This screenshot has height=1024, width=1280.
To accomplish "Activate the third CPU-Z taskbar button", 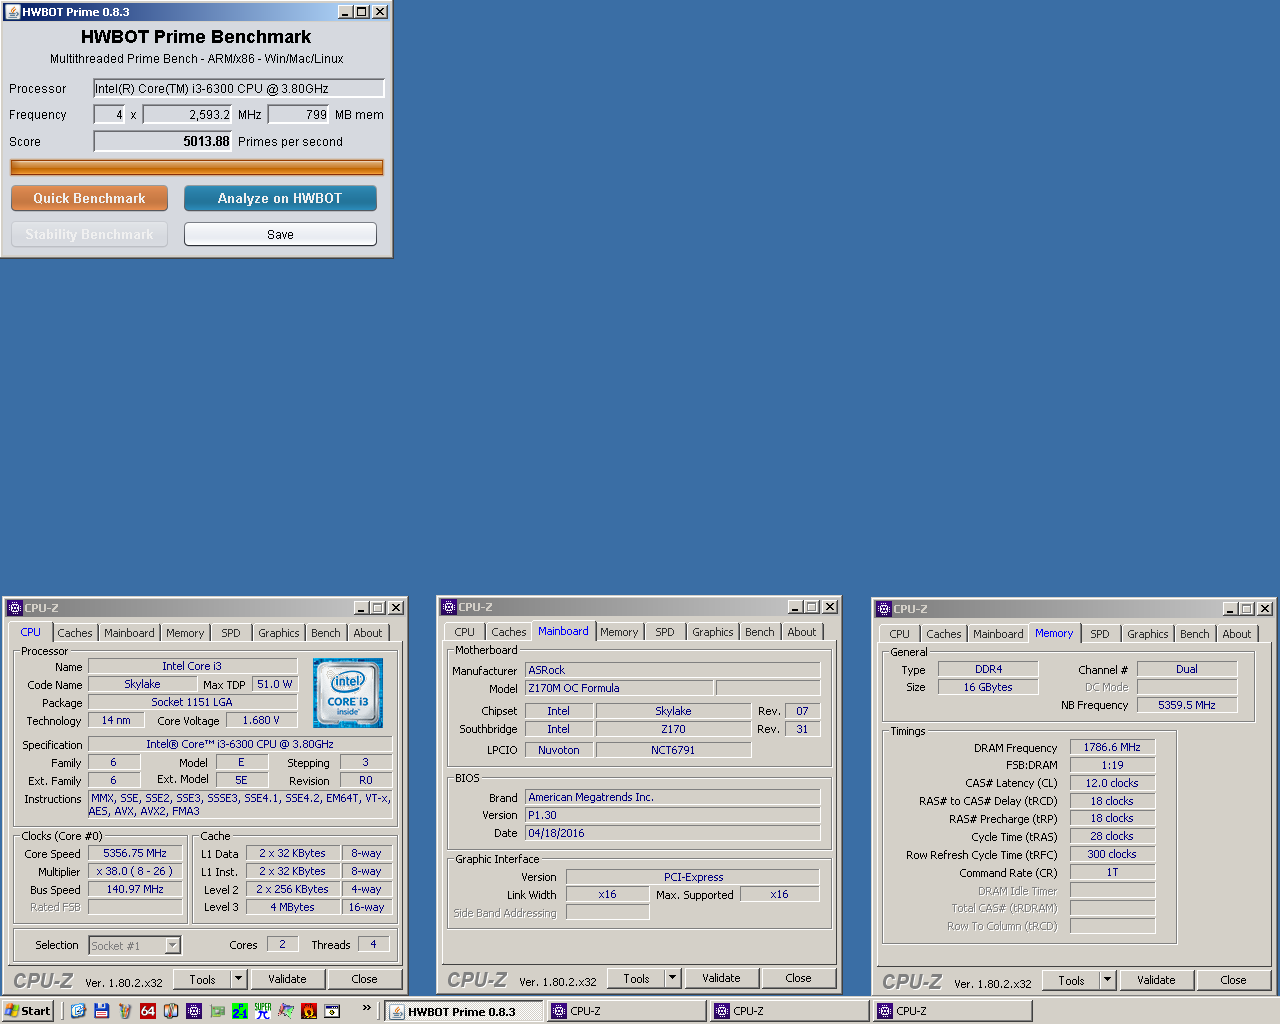I will 953,1011.
